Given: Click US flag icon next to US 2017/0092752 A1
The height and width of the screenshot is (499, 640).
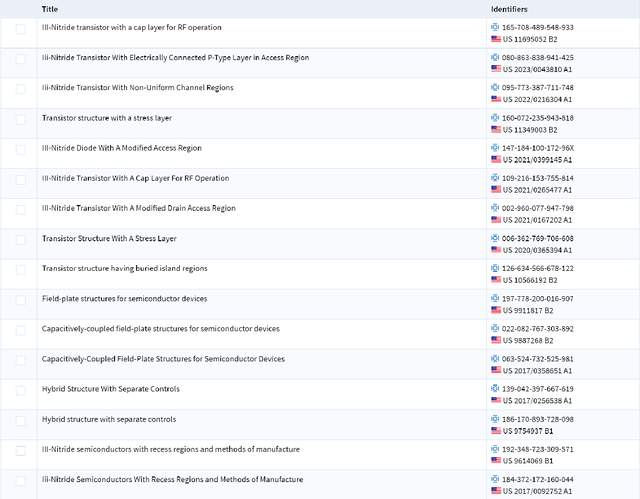Looking at the screenshot, I should [x=496, y=490].
